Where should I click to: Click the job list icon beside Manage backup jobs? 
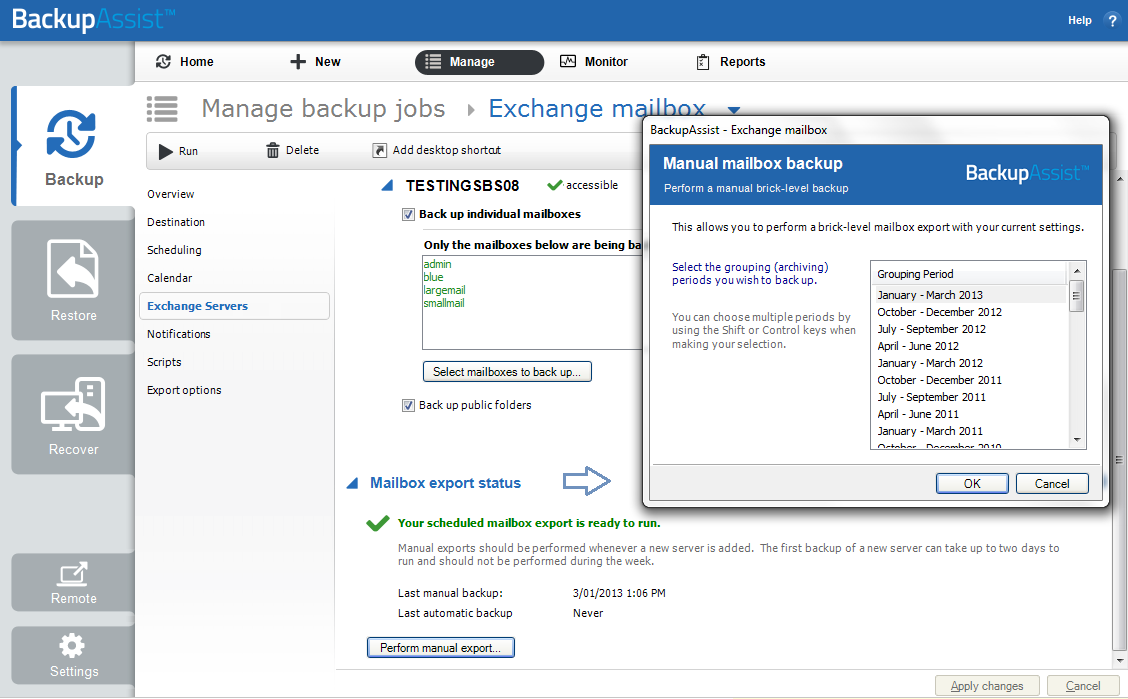tap(163, 109)
